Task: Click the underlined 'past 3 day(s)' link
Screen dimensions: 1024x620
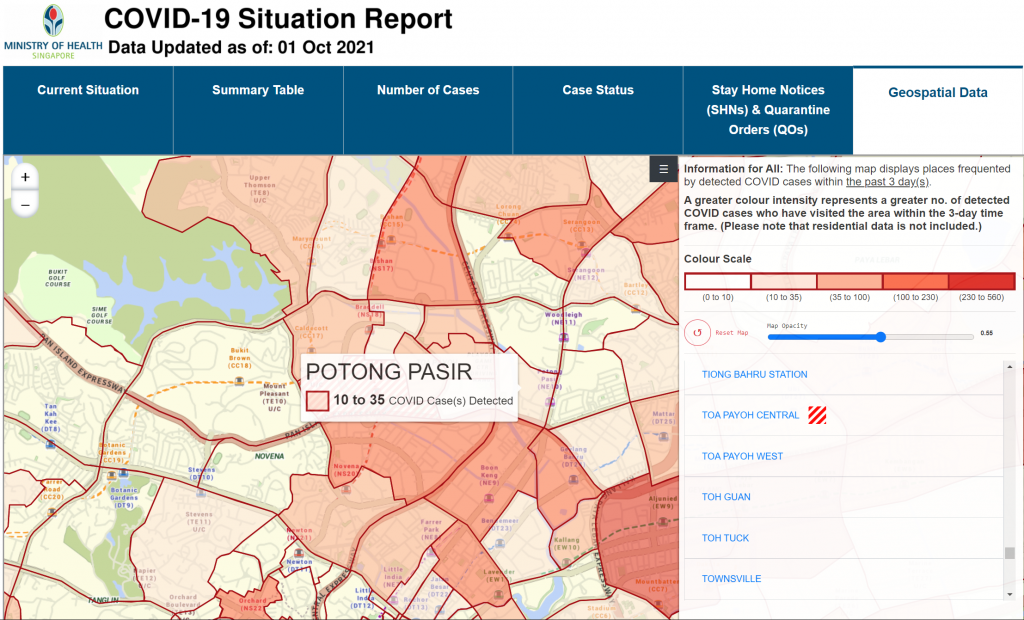Action: point(885,180)
